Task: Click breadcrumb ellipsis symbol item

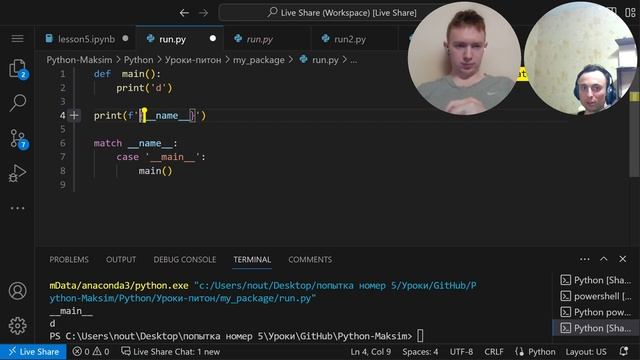Action: click(353, 60)
